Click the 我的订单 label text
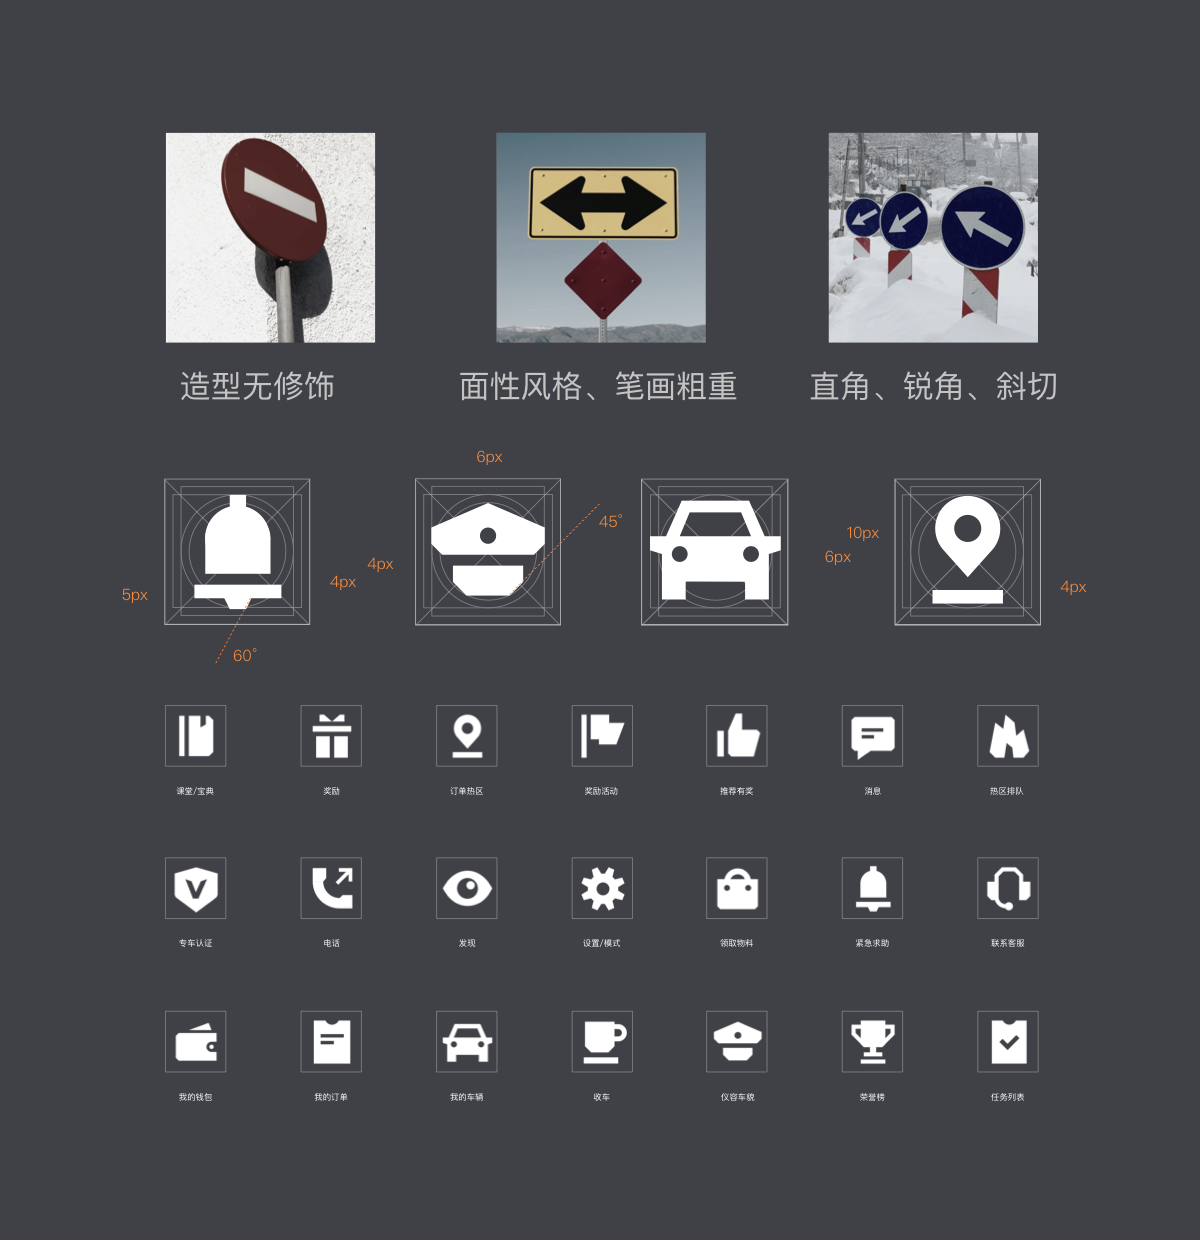 click(331, 1097)
